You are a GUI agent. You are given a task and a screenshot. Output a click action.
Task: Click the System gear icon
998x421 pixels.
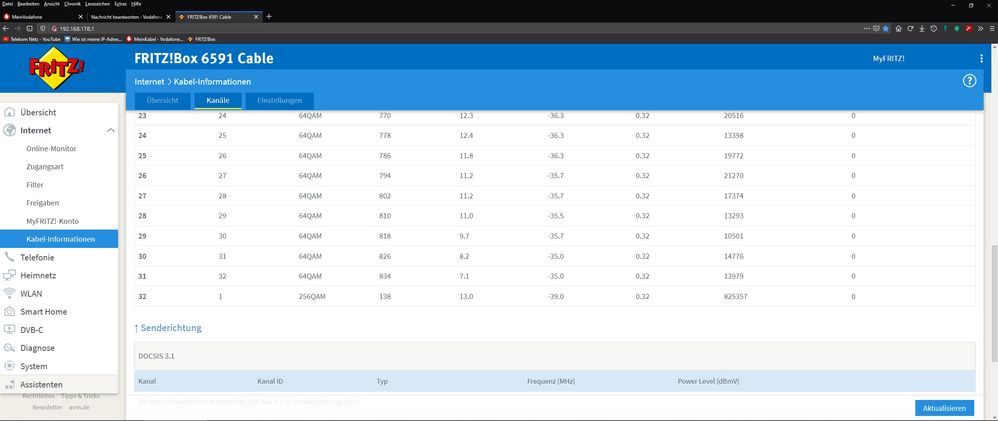click(10, 366)
